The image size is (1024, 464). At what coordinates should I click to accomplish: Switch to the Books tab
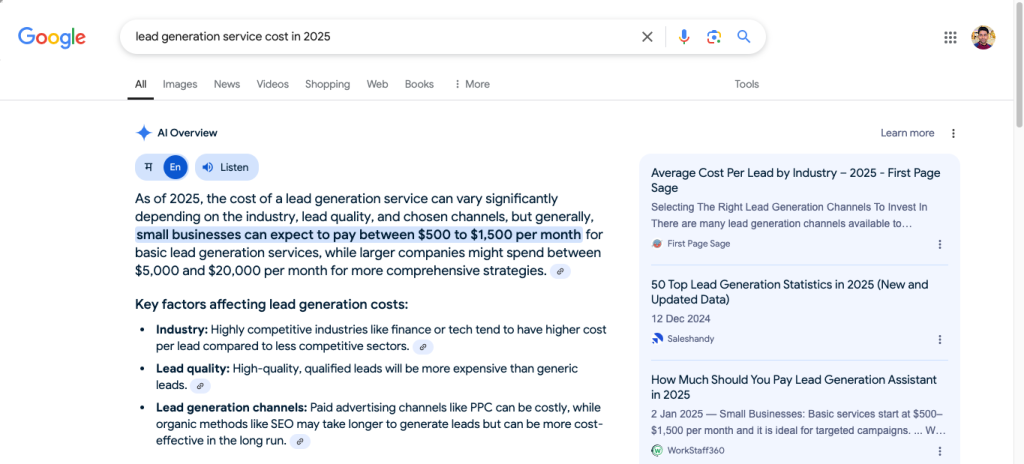(419, 84)
